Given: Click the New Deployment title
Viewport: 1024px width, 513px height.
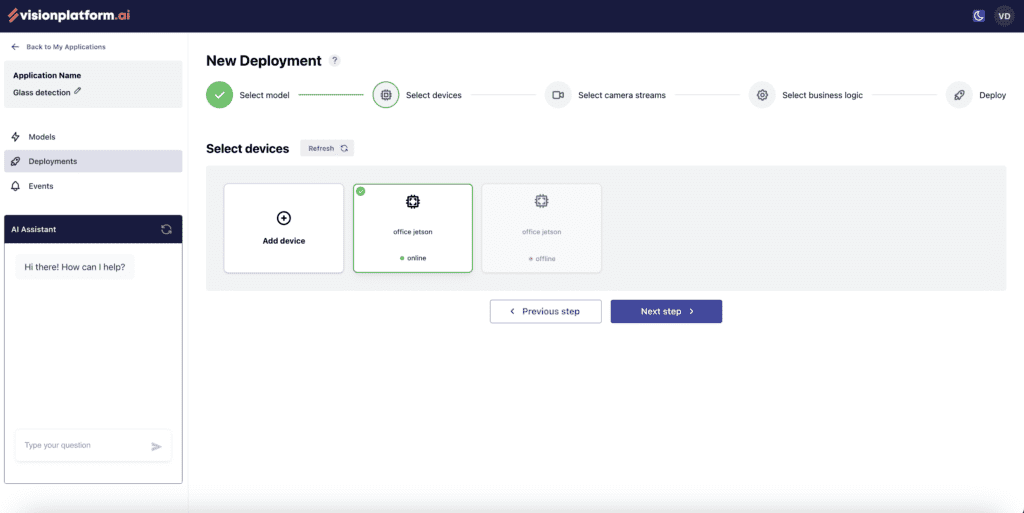Looking at the screenshot, I should tap(264, 61).
